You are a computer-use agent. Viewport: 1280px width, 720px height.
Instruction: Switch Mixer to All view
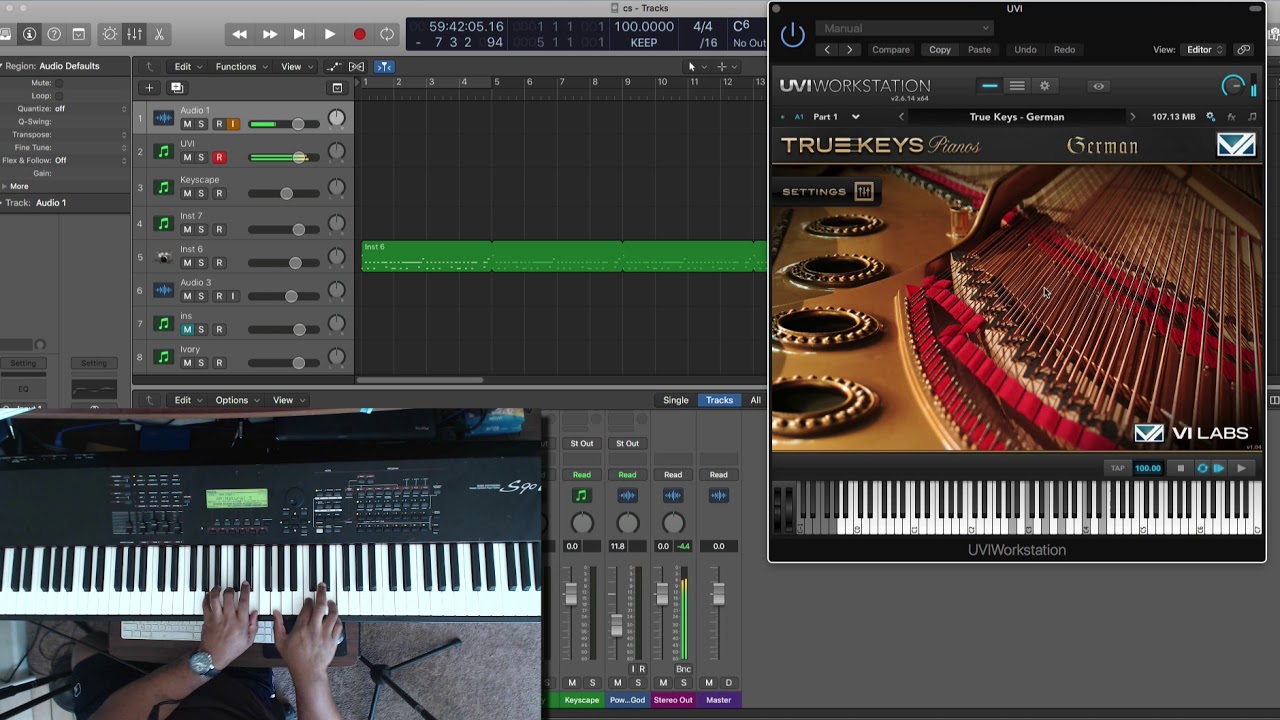pyautogui.click(x=755, y=400)
